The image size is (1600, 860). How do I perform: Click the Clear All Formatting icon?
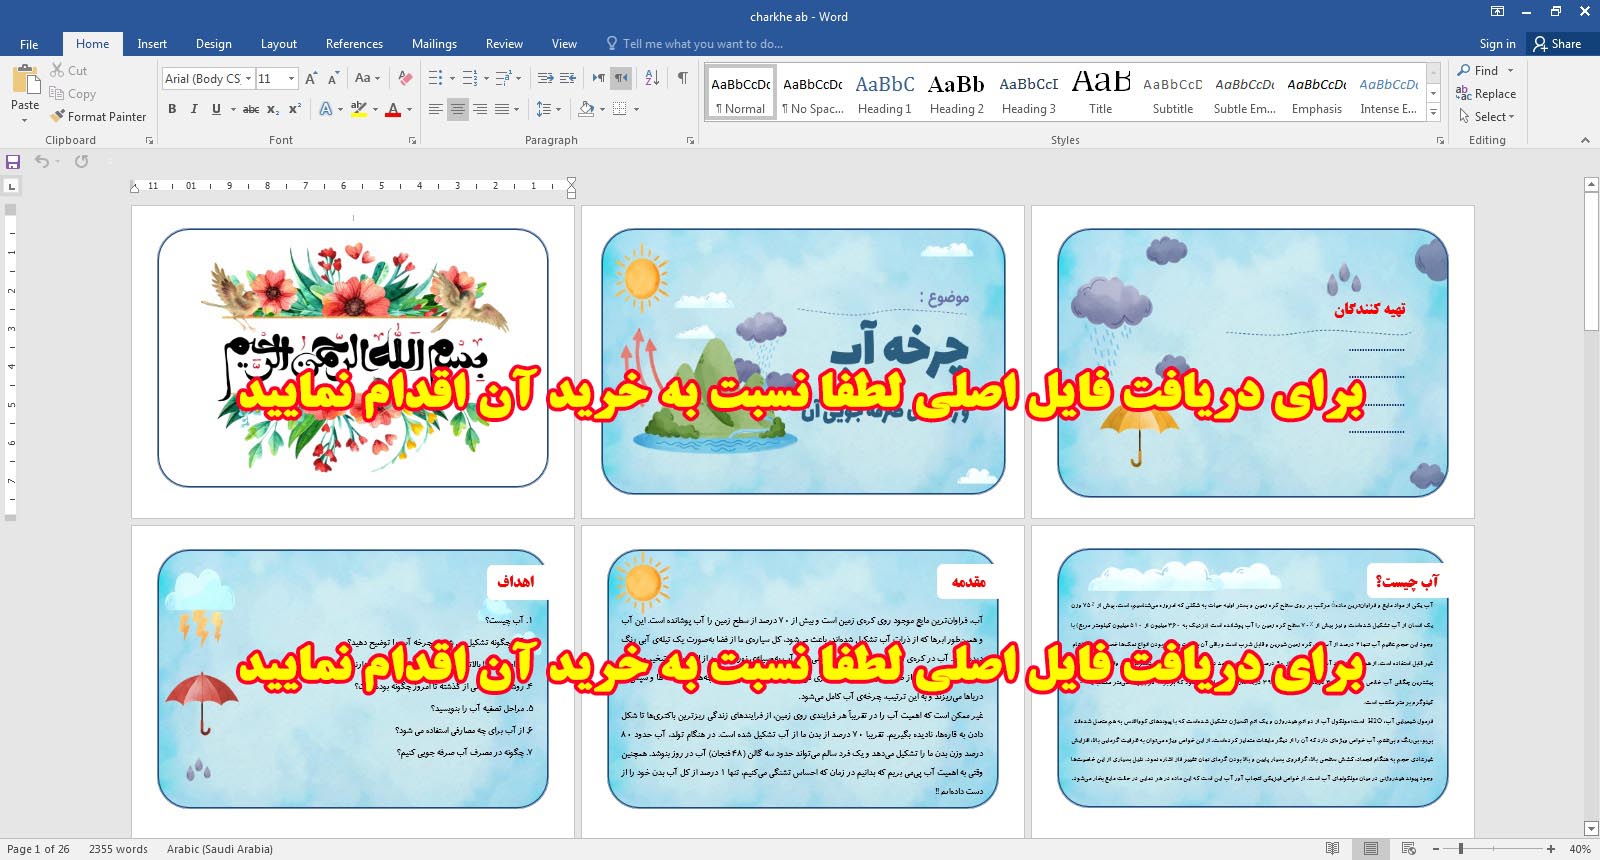[x=405, y=78]
